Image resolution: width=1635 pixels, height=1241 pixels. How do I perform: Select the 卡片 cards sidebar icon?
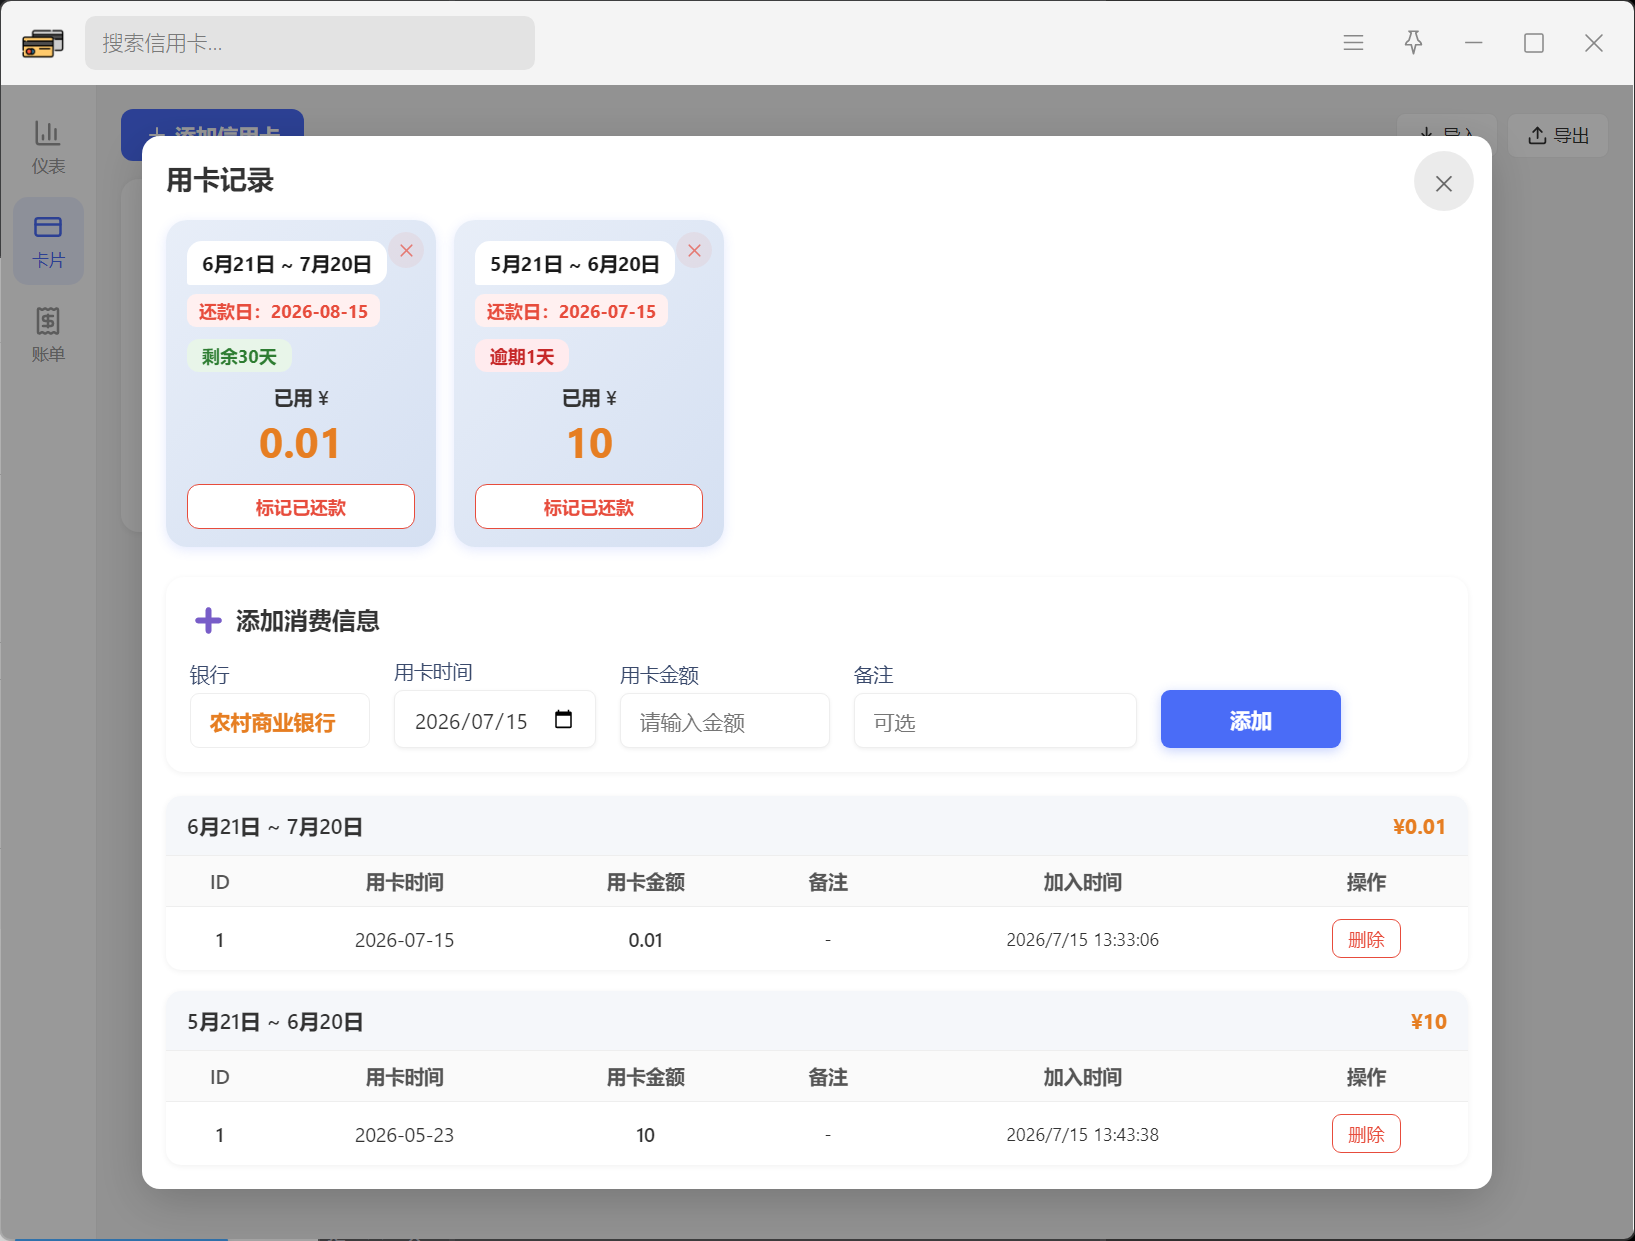click(48, 241)
